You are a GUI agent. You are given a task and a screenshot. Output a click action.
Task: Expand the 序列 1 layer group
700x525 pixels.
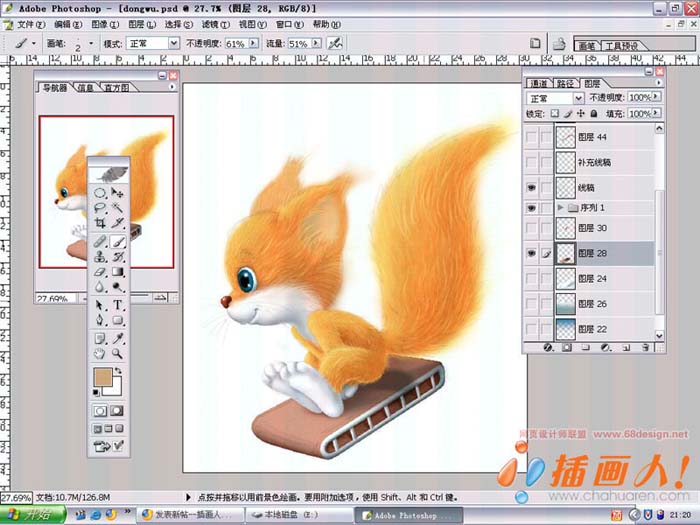click(561, 208)
